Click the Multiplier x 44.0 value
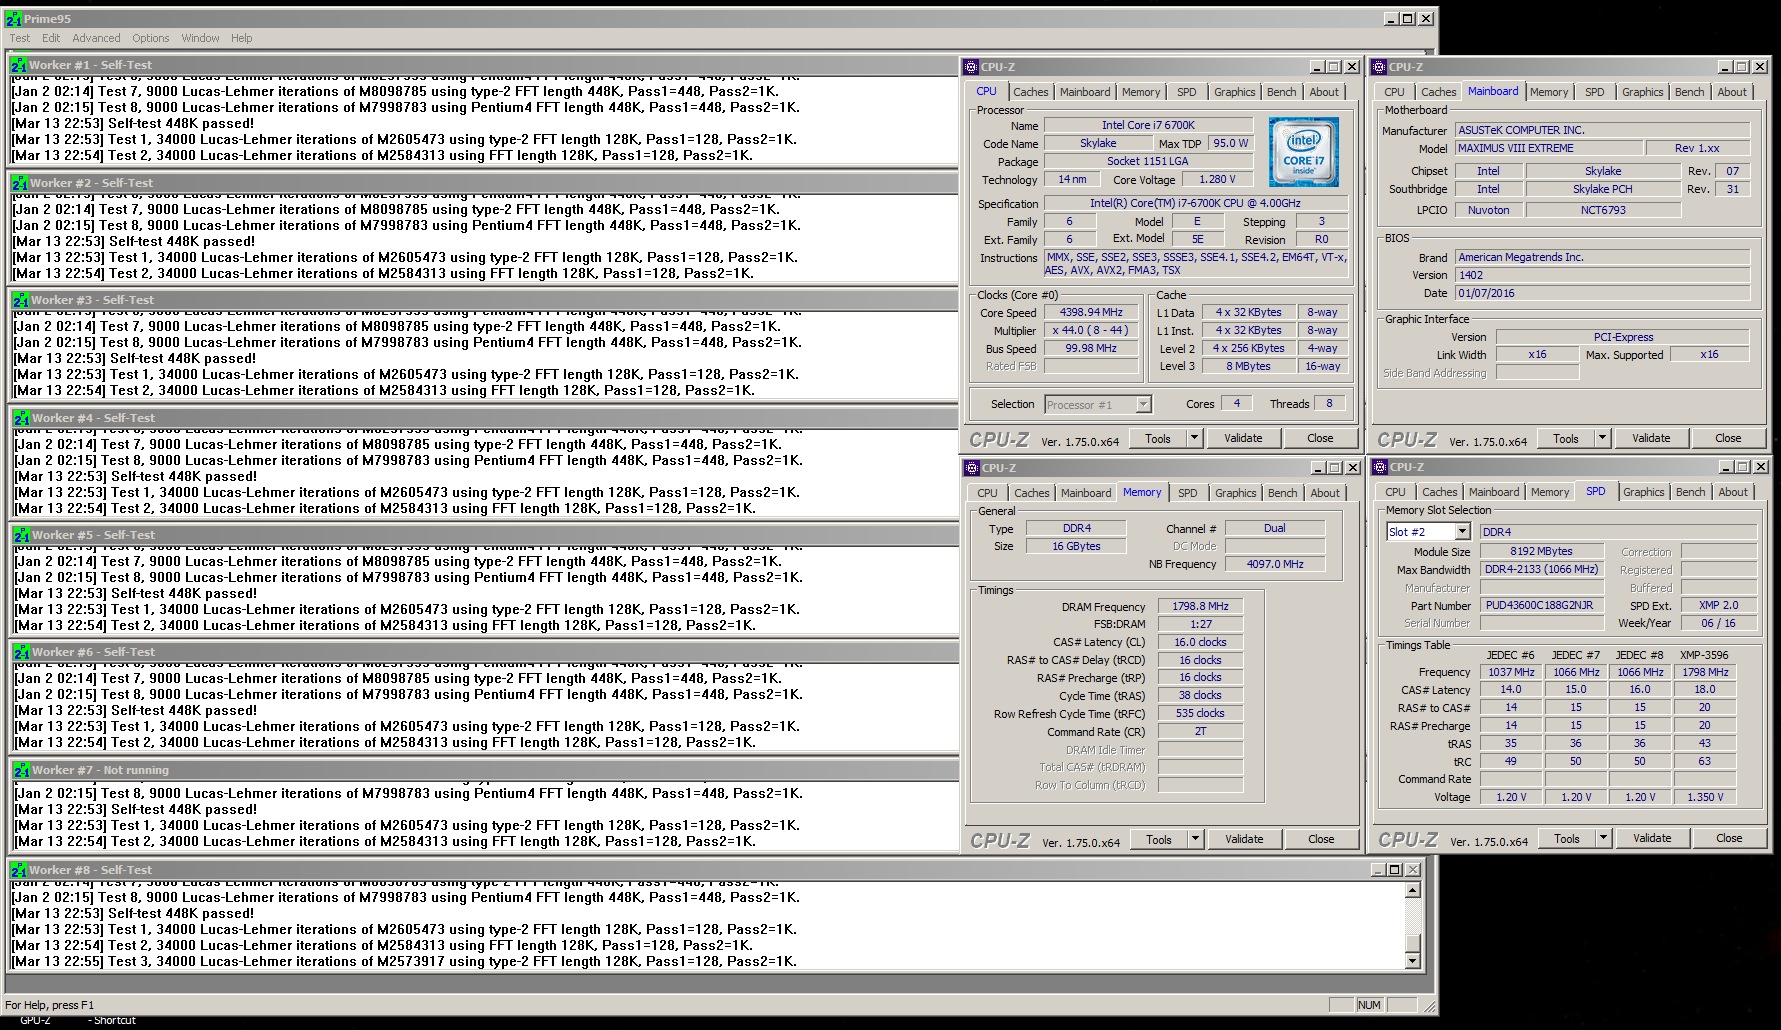This screenshot has width=1781, height=1030. pyautogui.click(x=1091, y=330)
